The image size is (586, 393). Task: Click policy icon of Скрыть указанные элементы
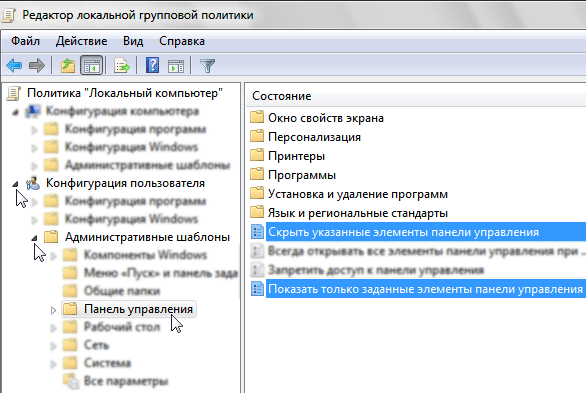[x=257, y=232]
